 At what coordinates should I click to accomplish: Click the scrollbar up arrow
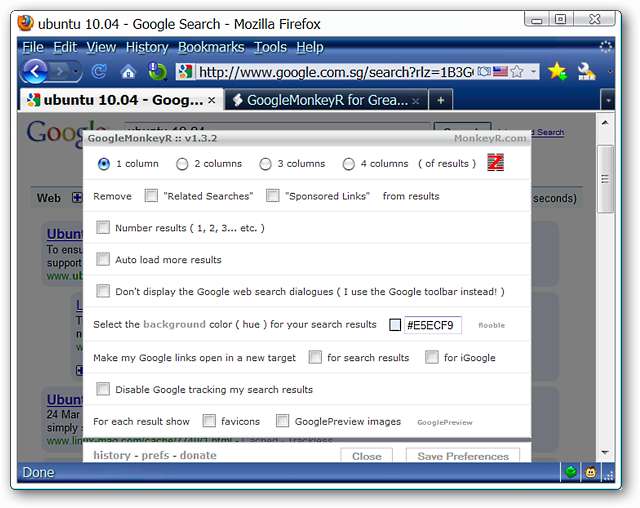point(605,122)
